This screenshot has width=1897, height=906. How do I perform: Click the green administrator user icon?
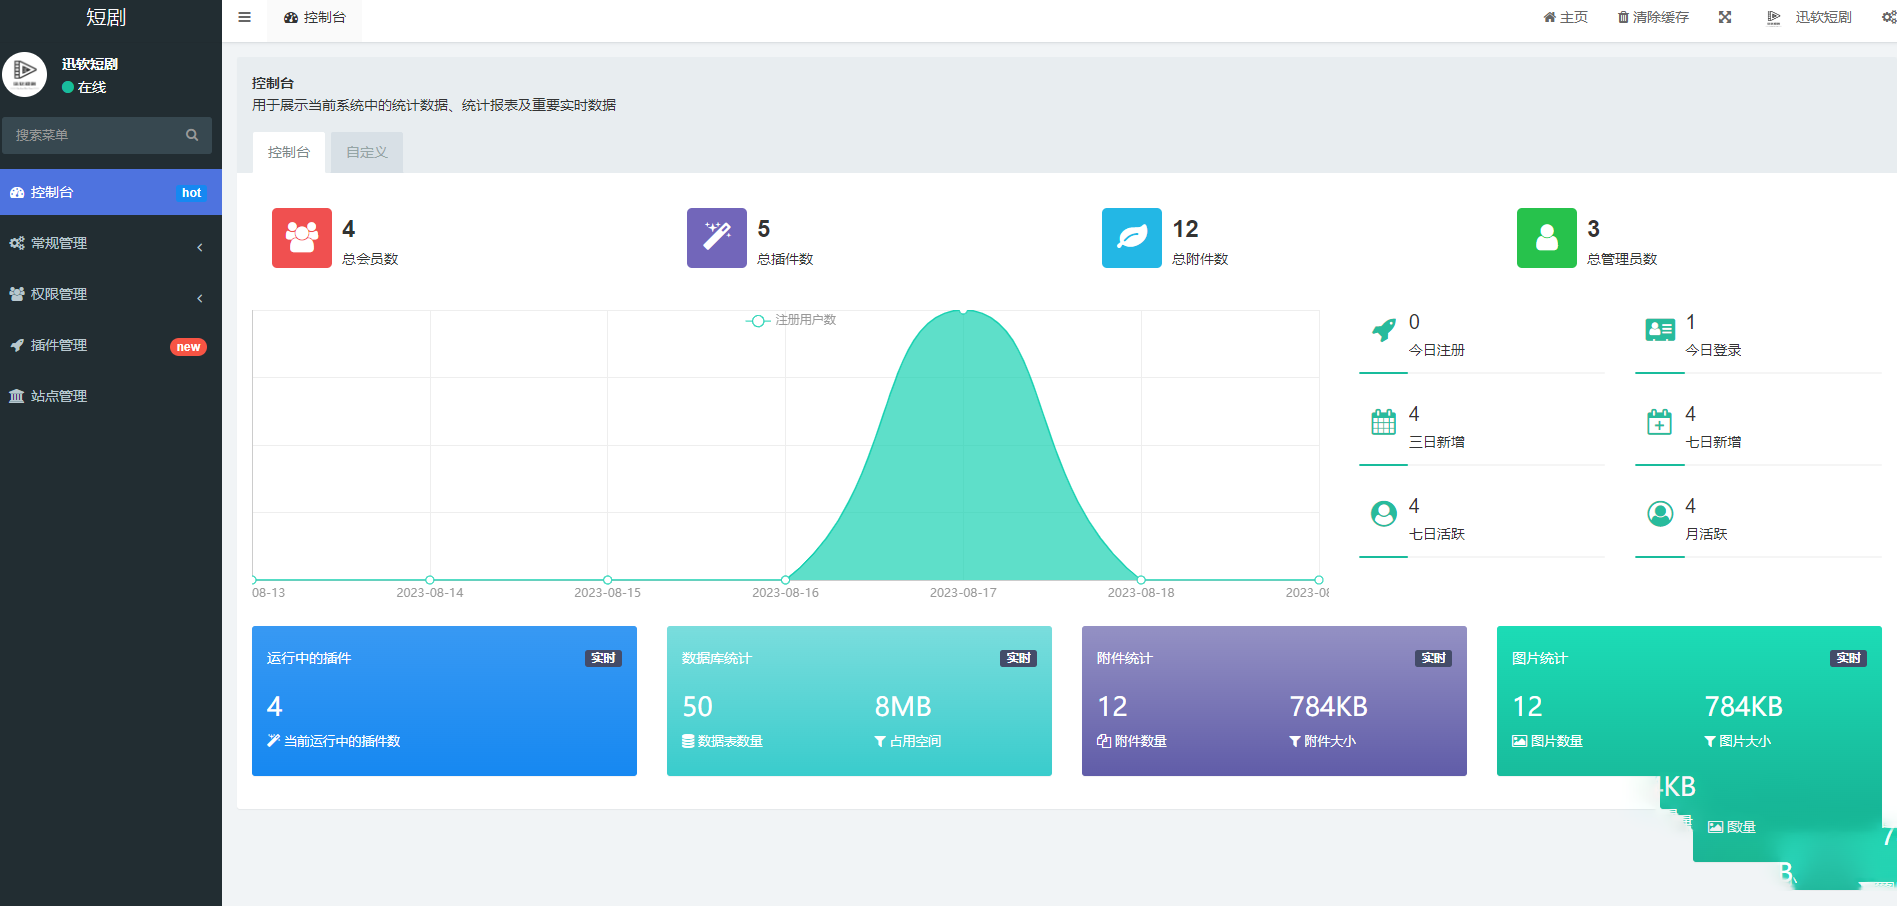[1546, 238]
